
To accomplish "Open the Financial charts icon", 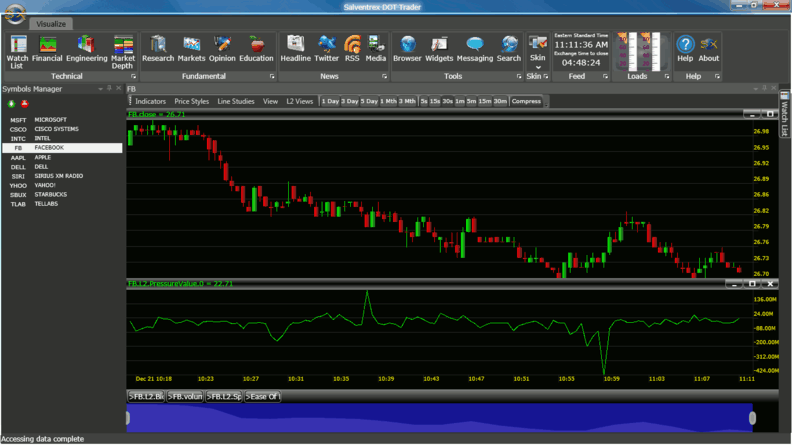I will tap(47, 49).
